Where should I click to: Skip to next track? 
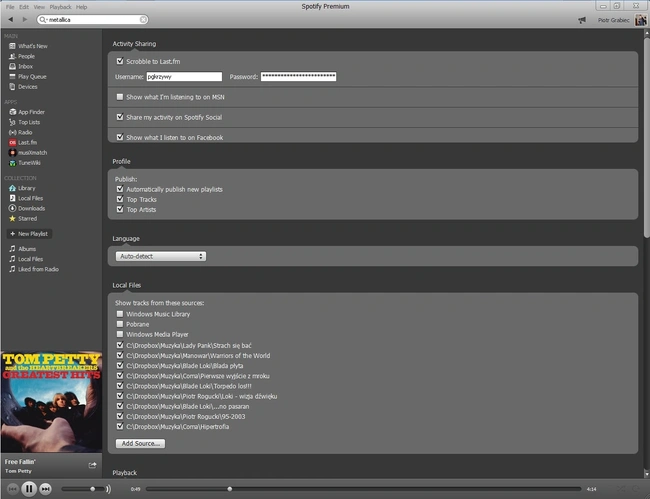45,489
